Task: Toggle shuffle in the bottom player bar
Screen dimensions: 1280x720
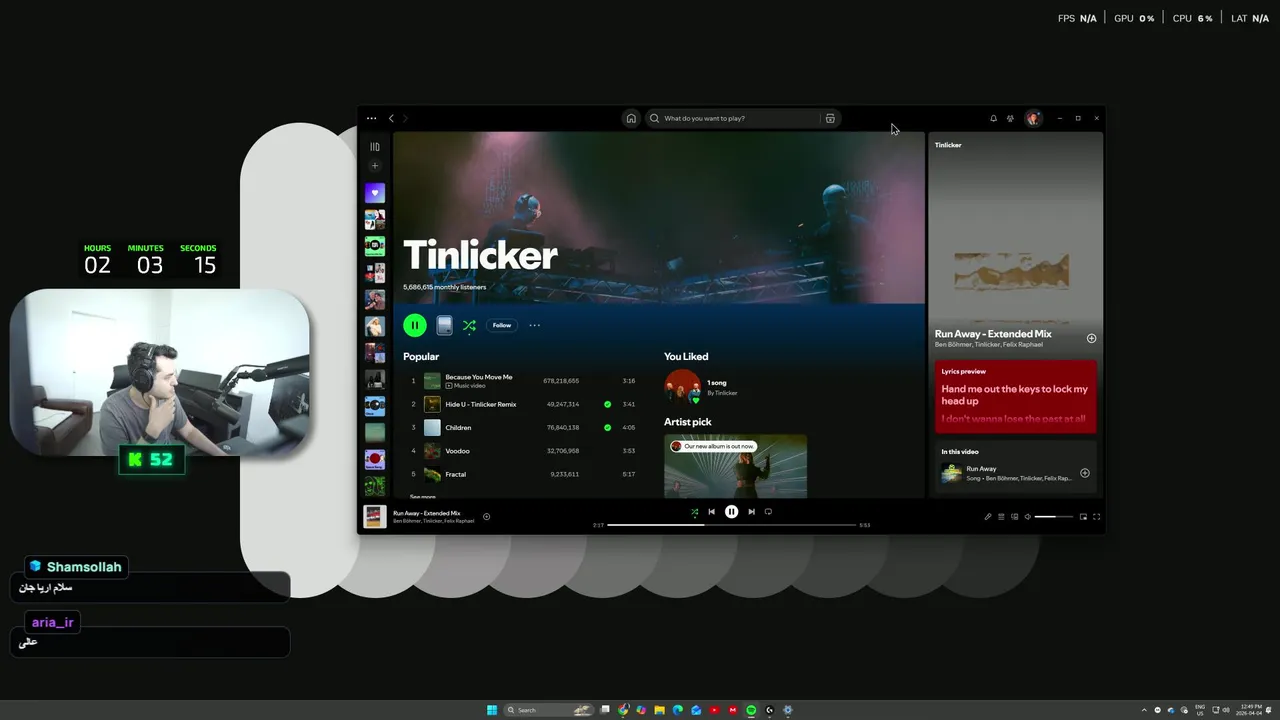Action: 694,512
